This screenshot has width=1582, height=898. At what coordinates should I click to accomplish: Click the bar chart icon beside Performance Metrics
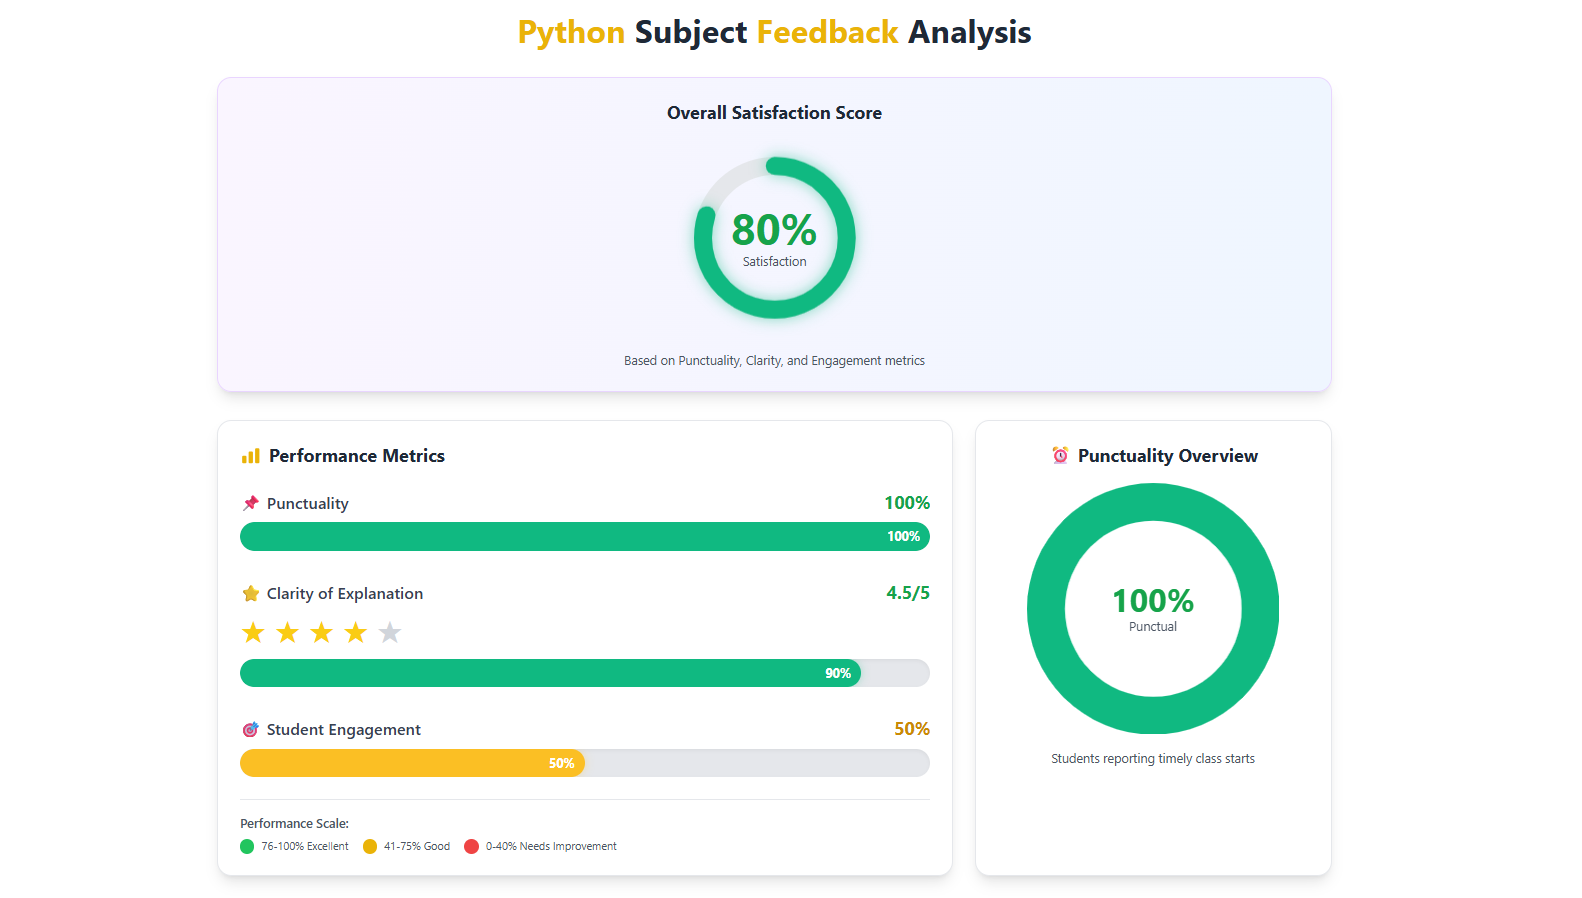[250, 456]
